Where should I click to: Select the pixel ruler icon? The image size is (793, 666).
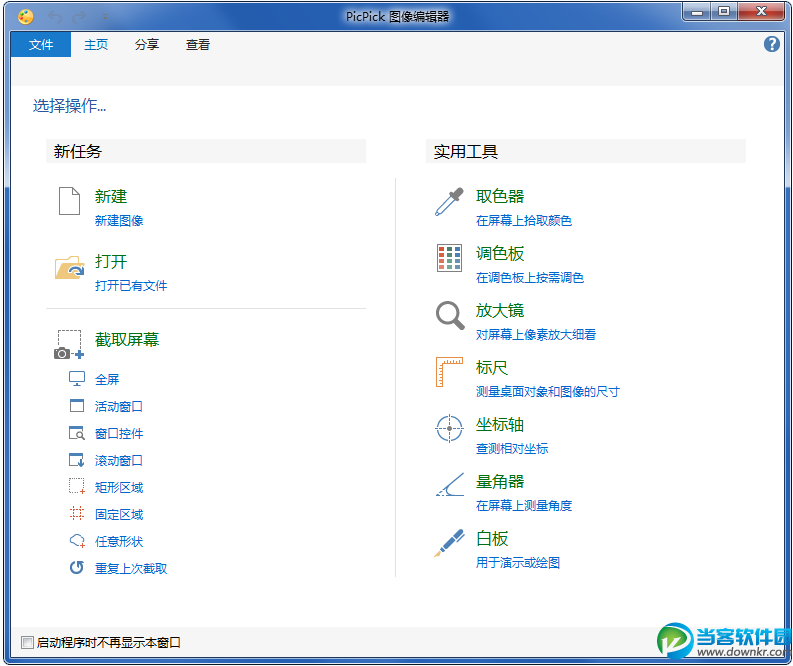tap(449, 372)
